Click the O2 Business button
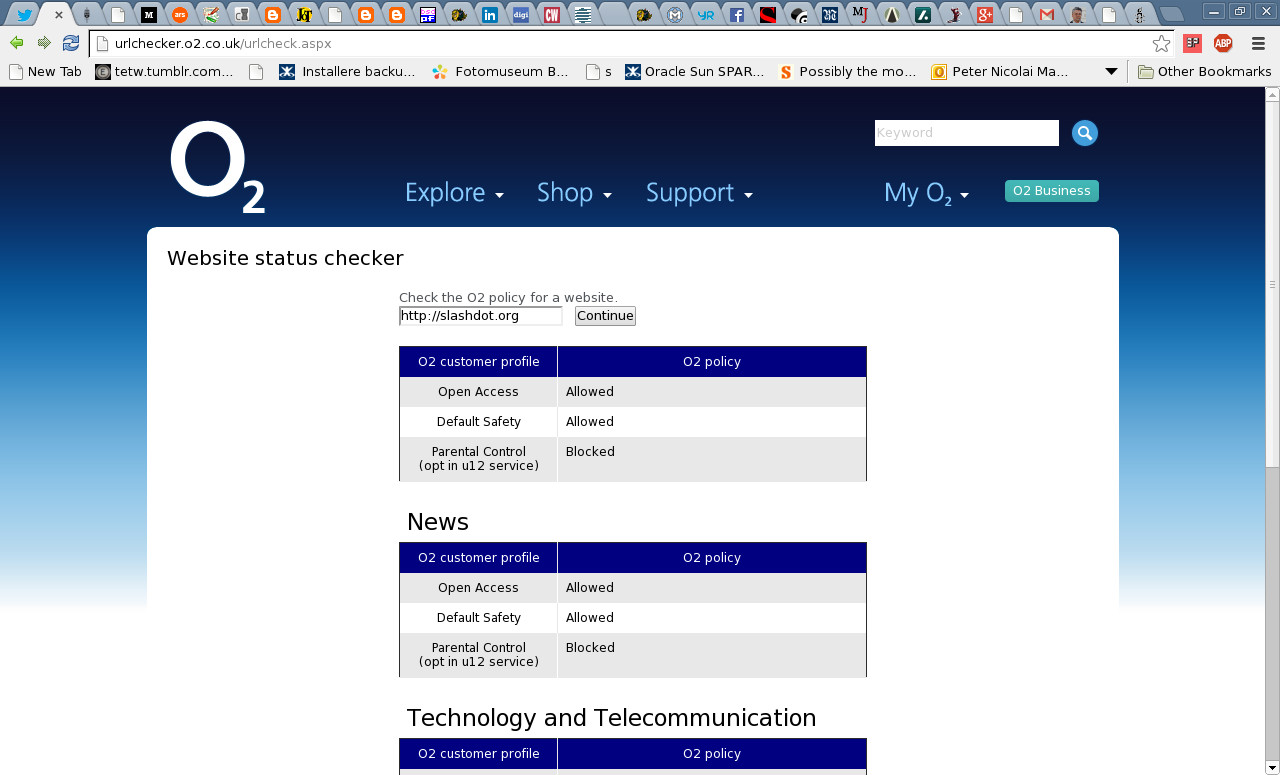Image resolution: width=1280 pixels, height=775 pixels. 1052,191
